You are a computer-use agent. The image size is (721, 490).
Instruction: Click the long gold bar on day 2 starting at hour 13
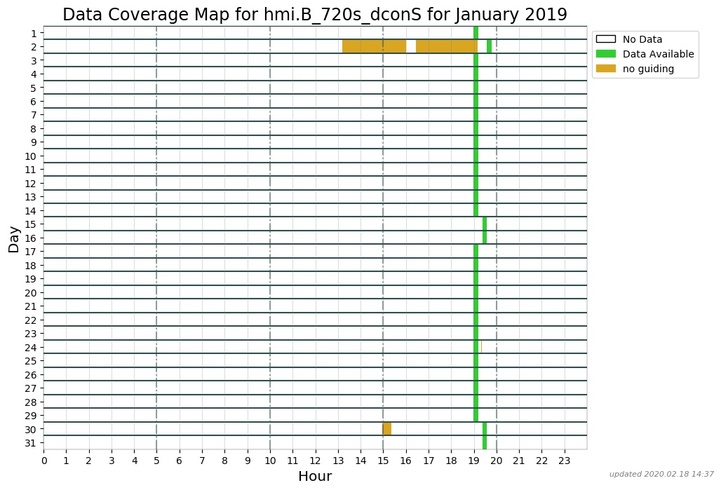(x=374, y=46)
